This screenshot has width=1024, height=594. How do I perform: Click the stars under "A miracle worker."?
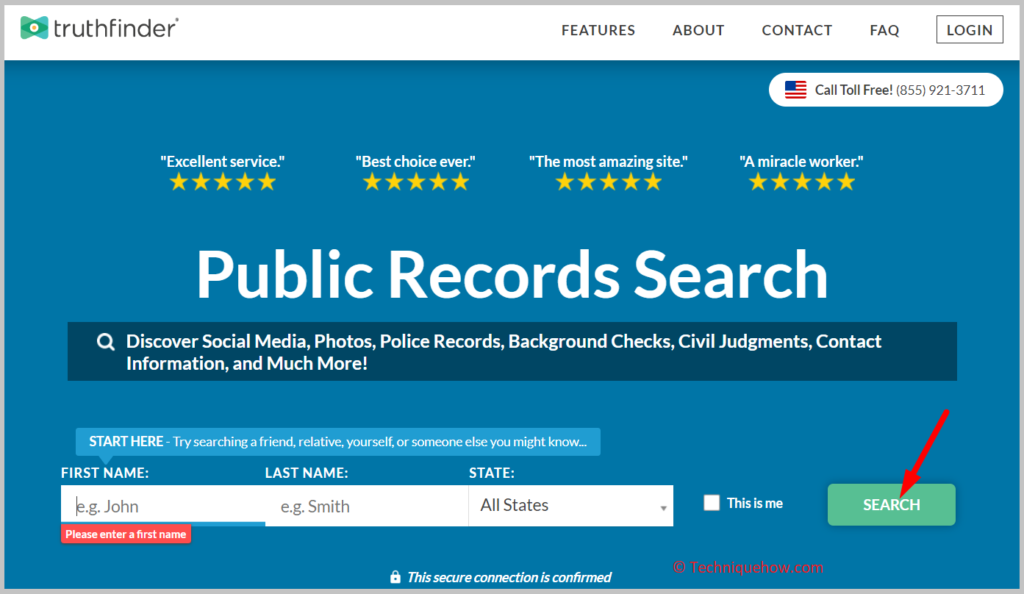tap(801, 182)
